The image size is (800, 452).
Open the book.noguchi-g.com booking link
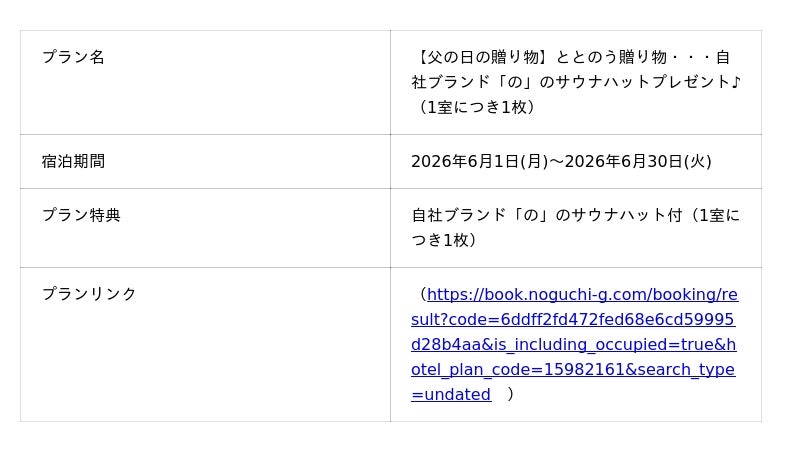pyautogui.click(x=581, y=294)
